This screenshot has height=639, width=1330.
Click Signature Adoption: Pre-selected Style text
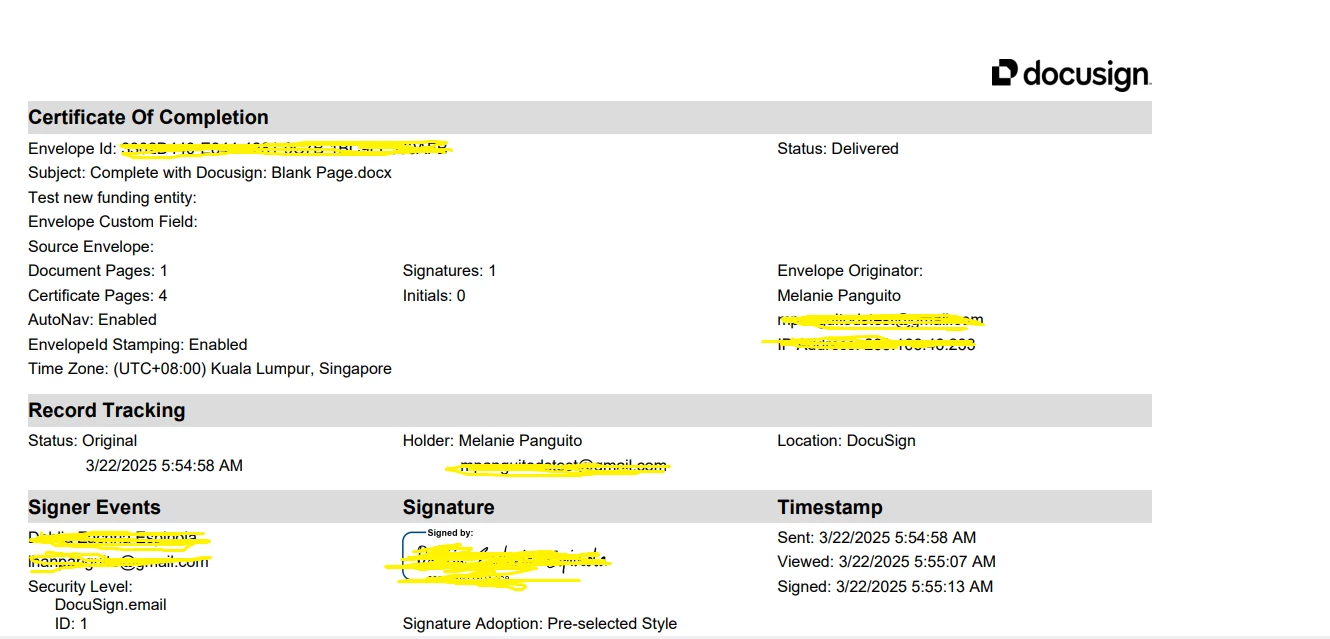pyautogui.click(x=540, y=623)
